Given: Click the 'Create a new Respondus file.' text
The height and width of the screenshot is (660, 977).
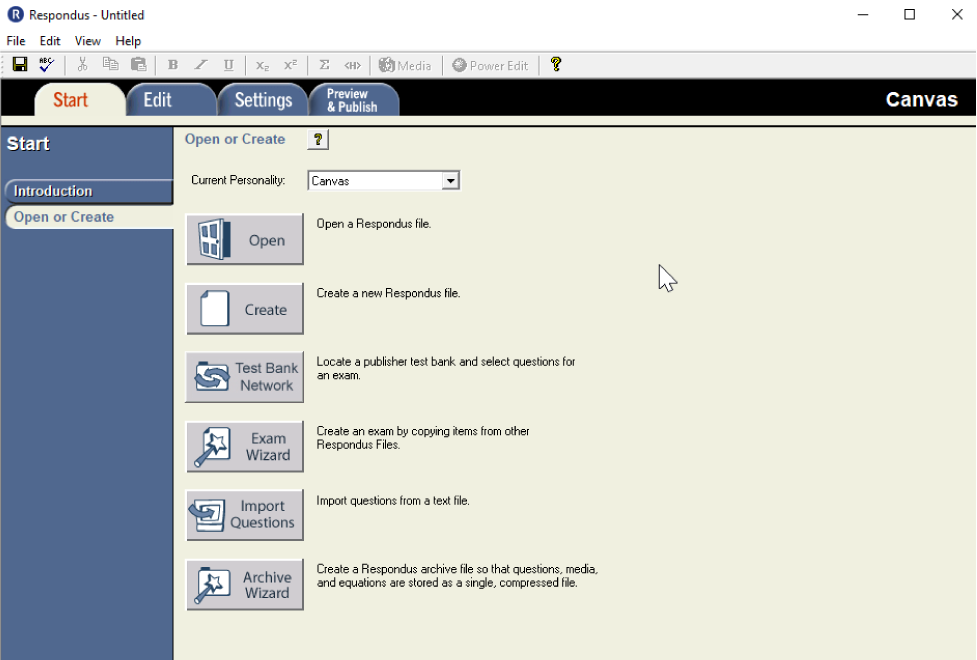Looking at the screenshot, I should tap(388, 293).
